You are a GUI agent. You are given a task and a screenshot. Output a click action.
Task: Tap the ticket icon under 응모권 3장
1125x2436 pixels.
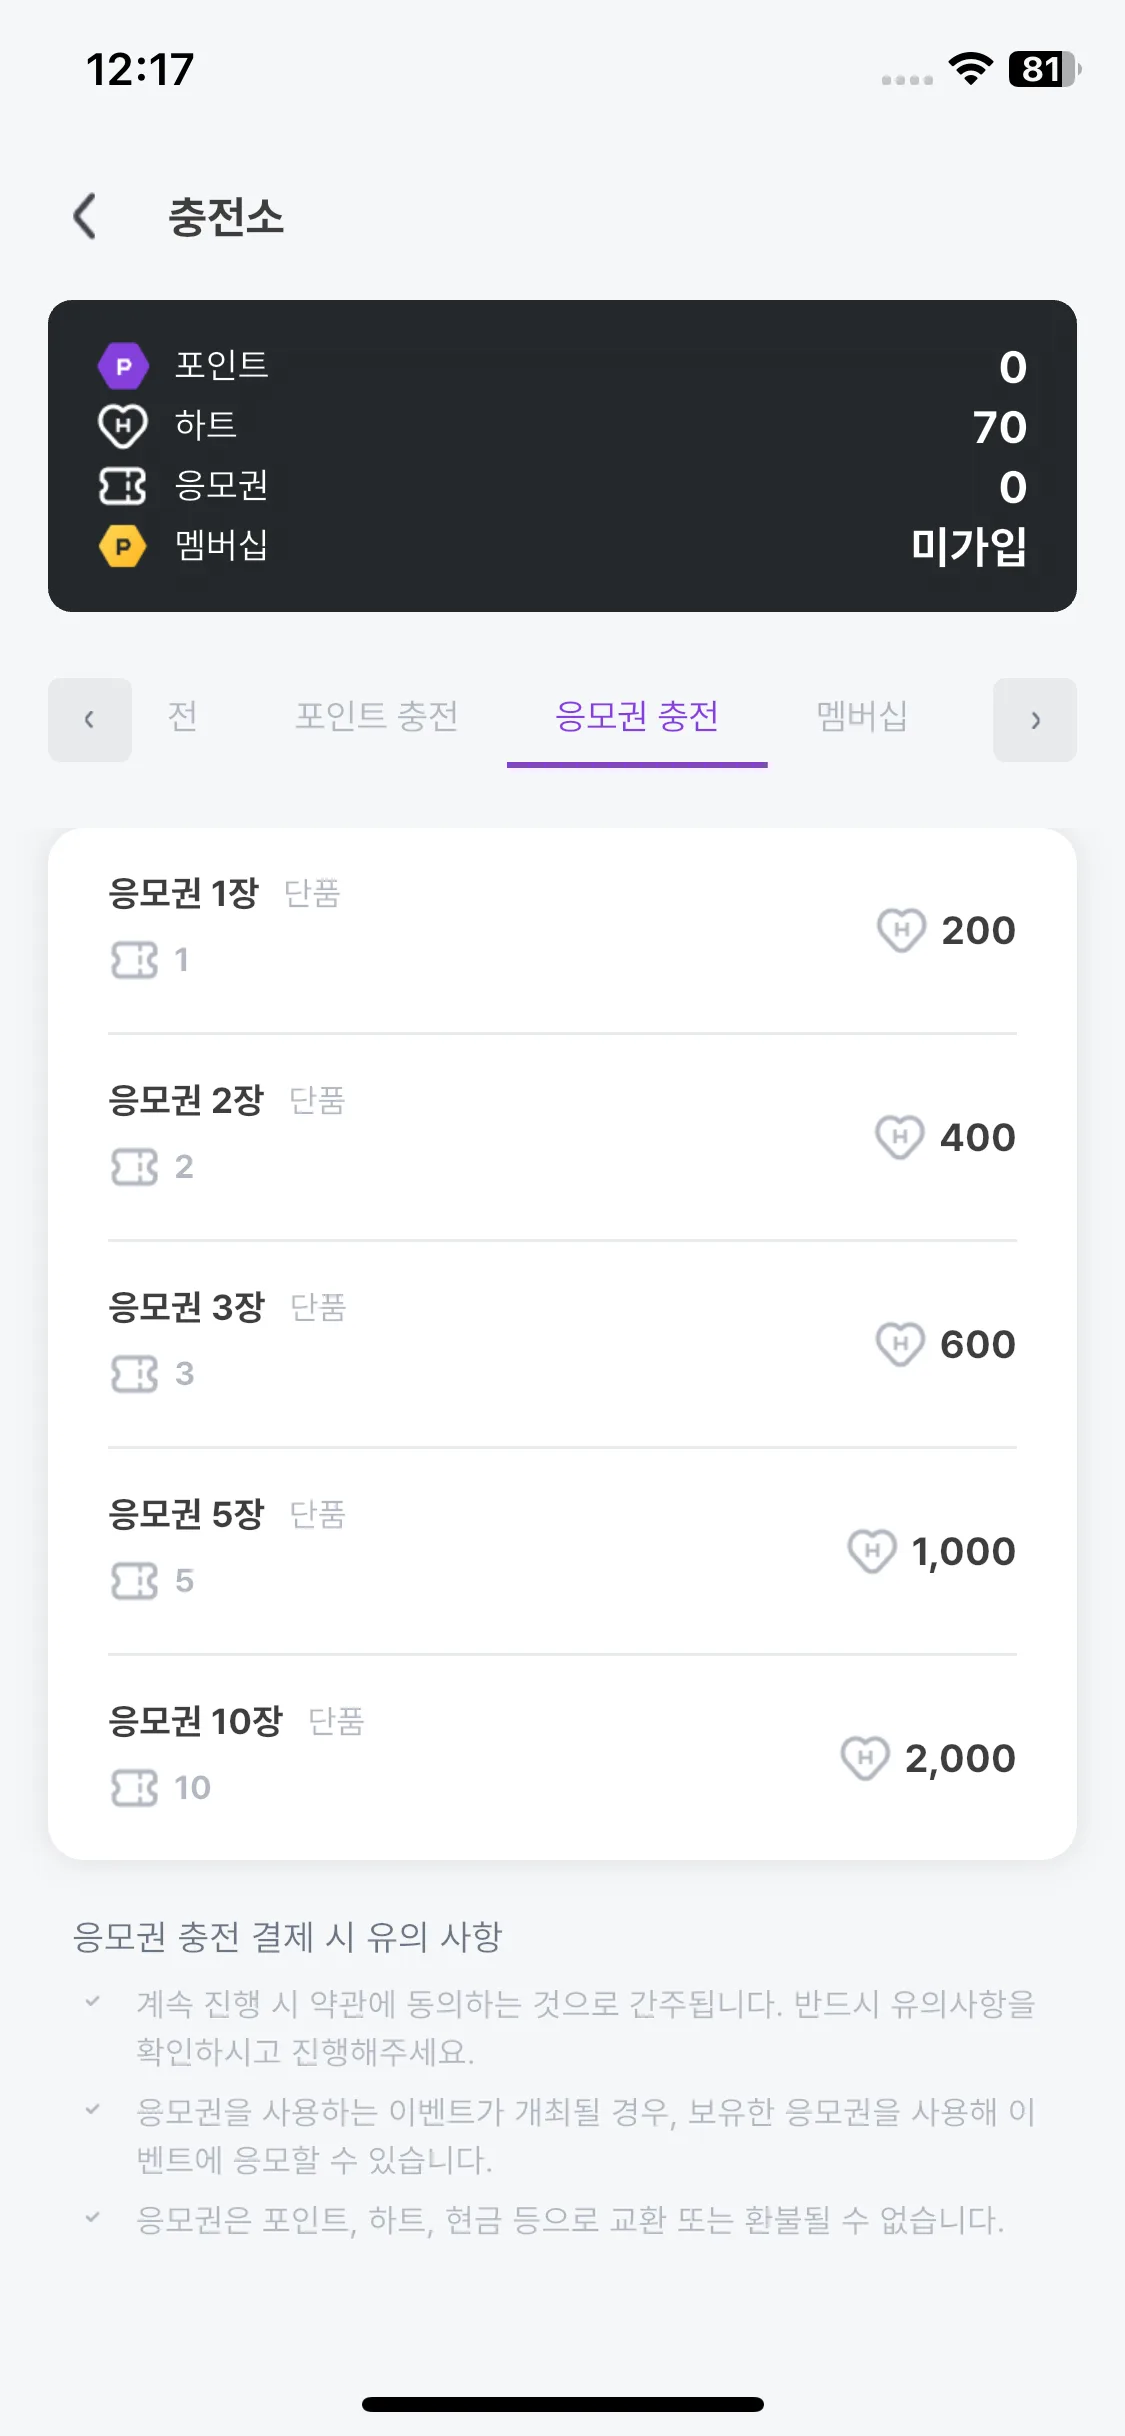point(134,1374)
